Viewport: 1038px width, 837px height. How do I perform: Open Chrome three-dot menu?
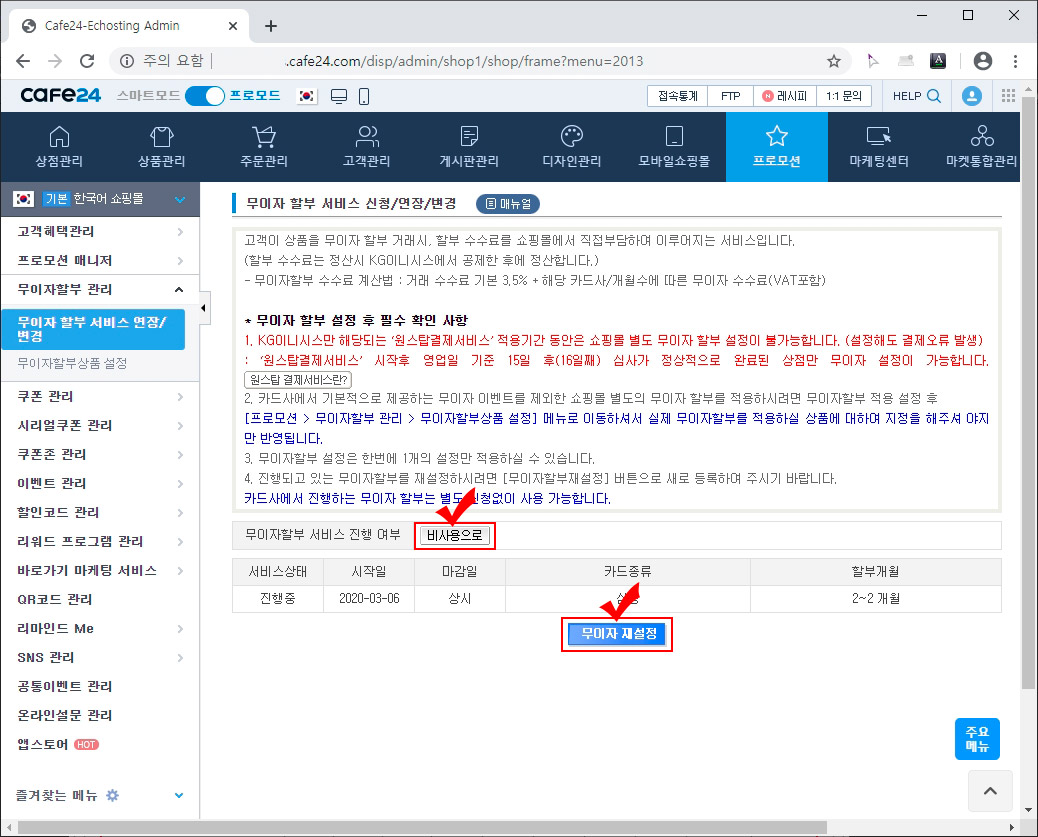pyautogui.click(x=1015, y=61)
